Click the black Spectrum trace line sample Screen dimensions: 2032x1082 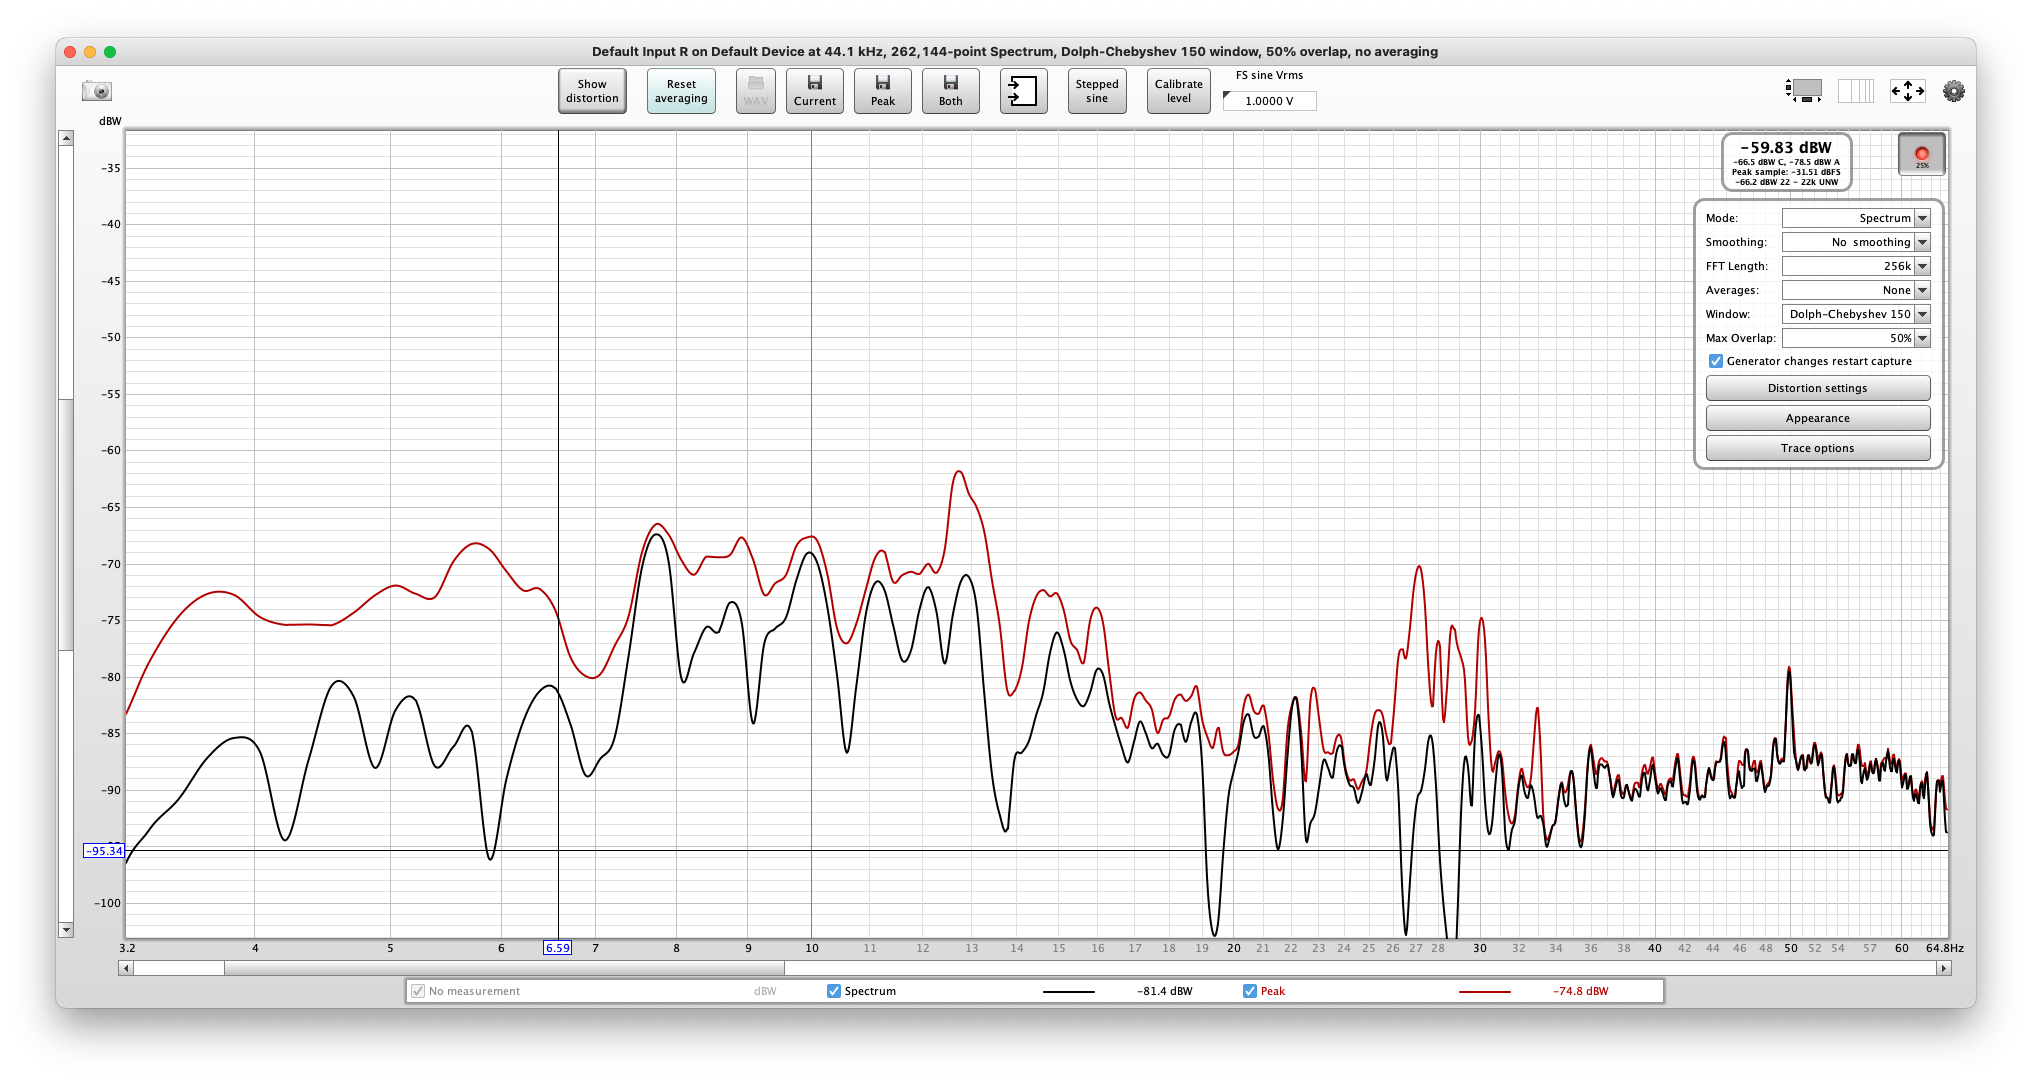point(1068,991)
